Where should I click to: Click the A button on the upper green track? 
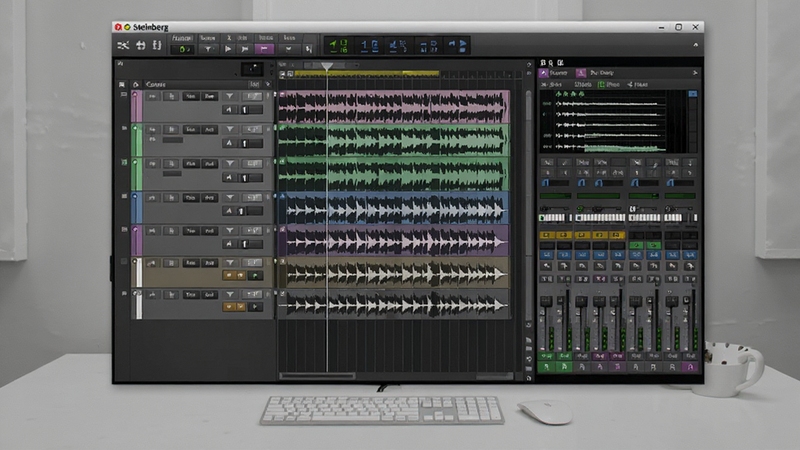click(229, 143)
